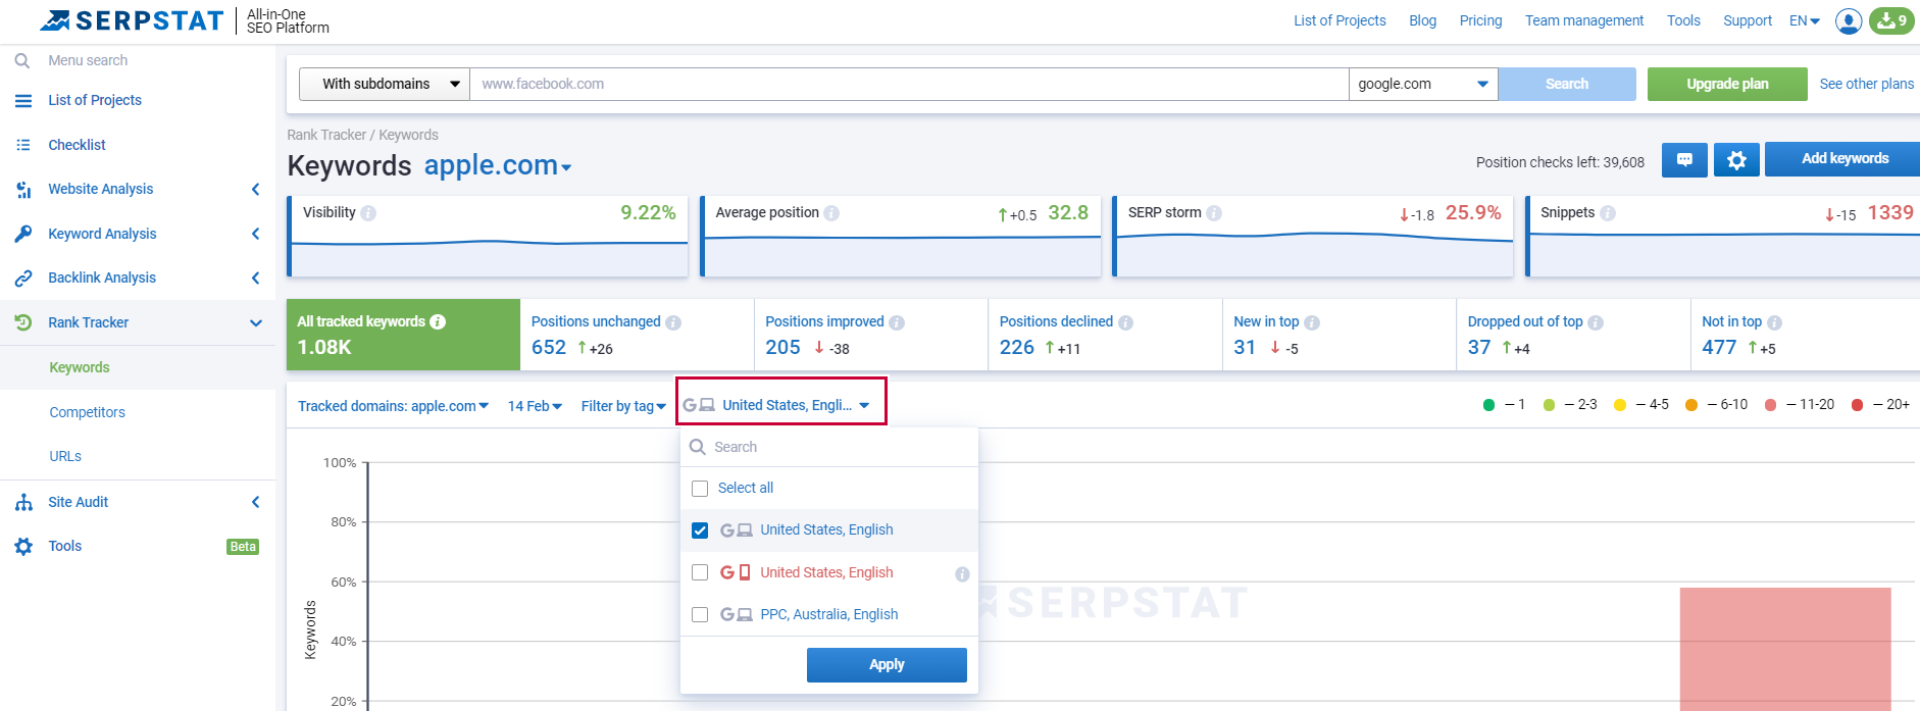Viewport: 1920px width, 711px height.
Task: Click the Dropped out of top info icon
Action: coord(1595,322)
